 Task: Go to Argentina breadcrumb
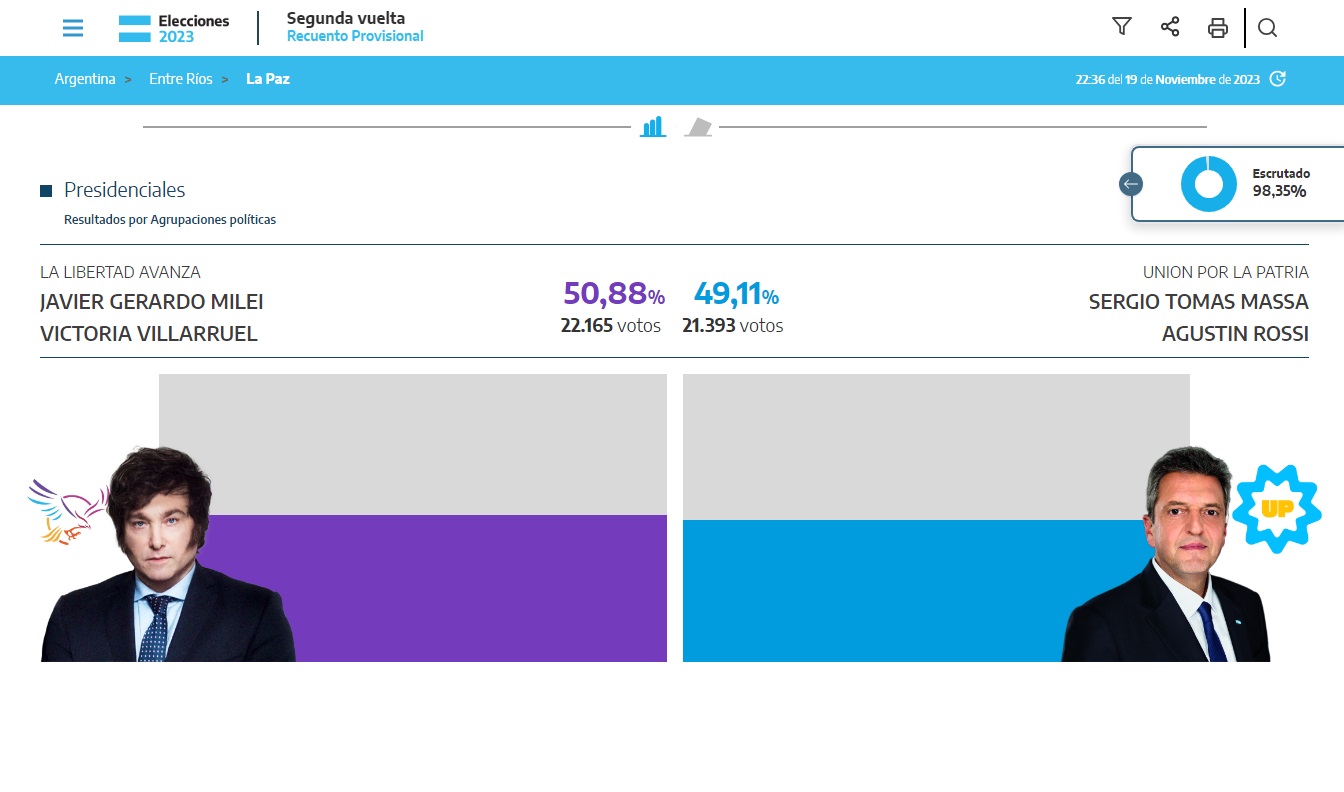pyautogui.click(x=85, y=79)
